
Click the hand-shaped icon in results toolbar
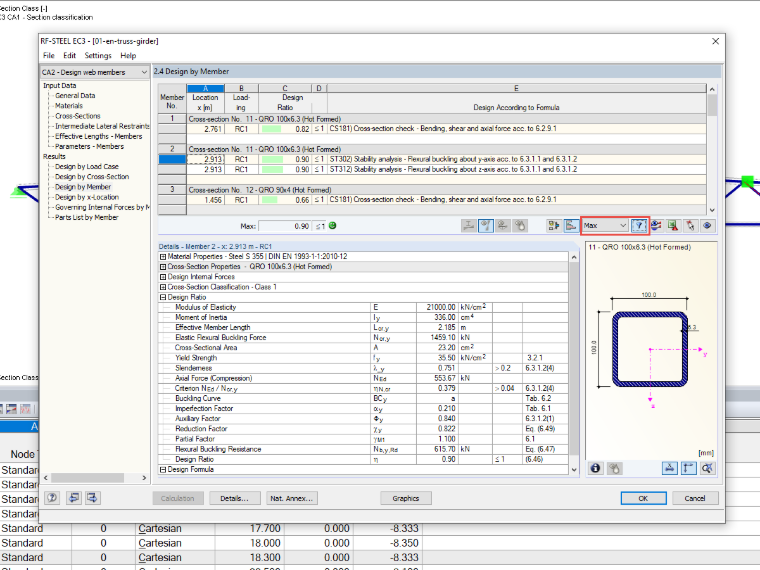520,225
